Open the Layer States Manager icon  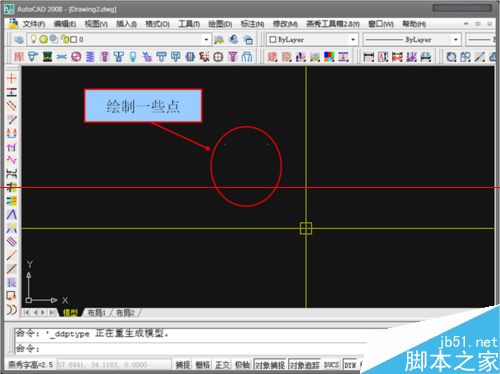pyautogui.click(x=248, y=40)
